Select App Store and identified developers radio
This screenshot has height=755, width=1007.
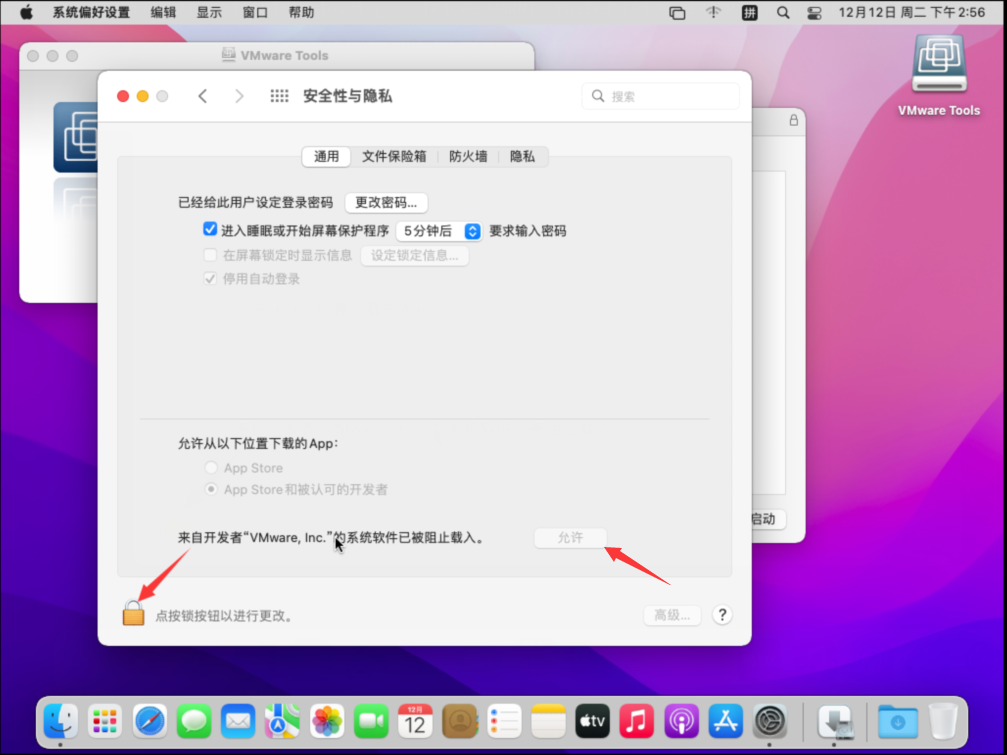211,489
